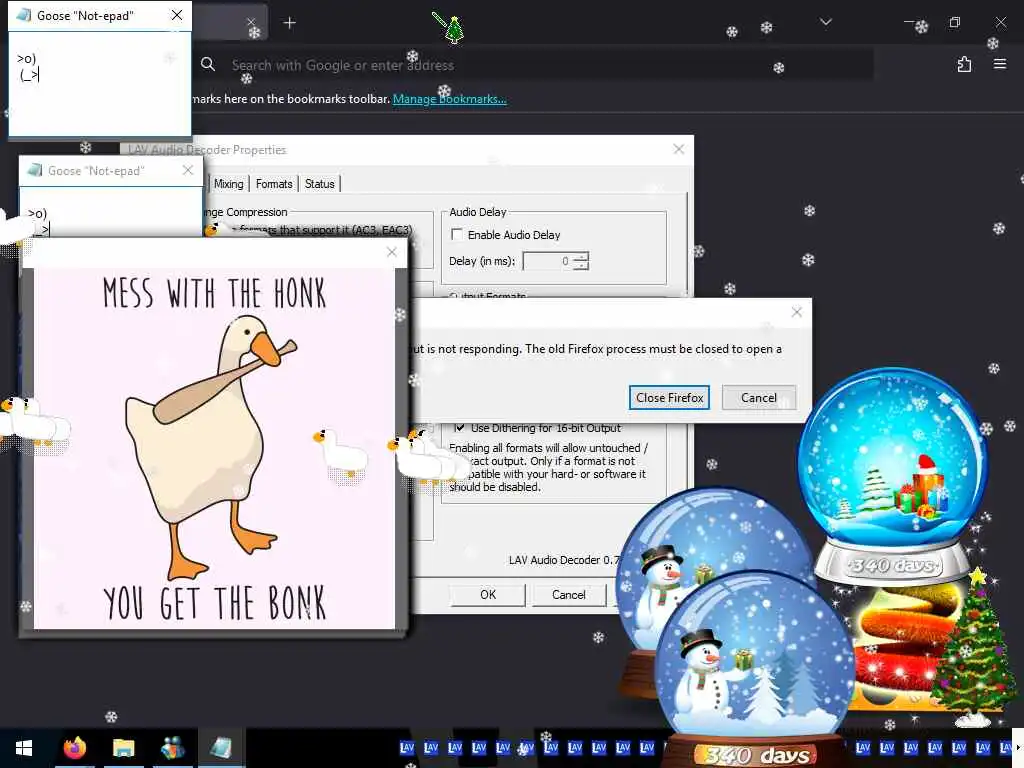Increase the Delay in ms stepper
This screenshot has width=1024, height=768.
583,256
